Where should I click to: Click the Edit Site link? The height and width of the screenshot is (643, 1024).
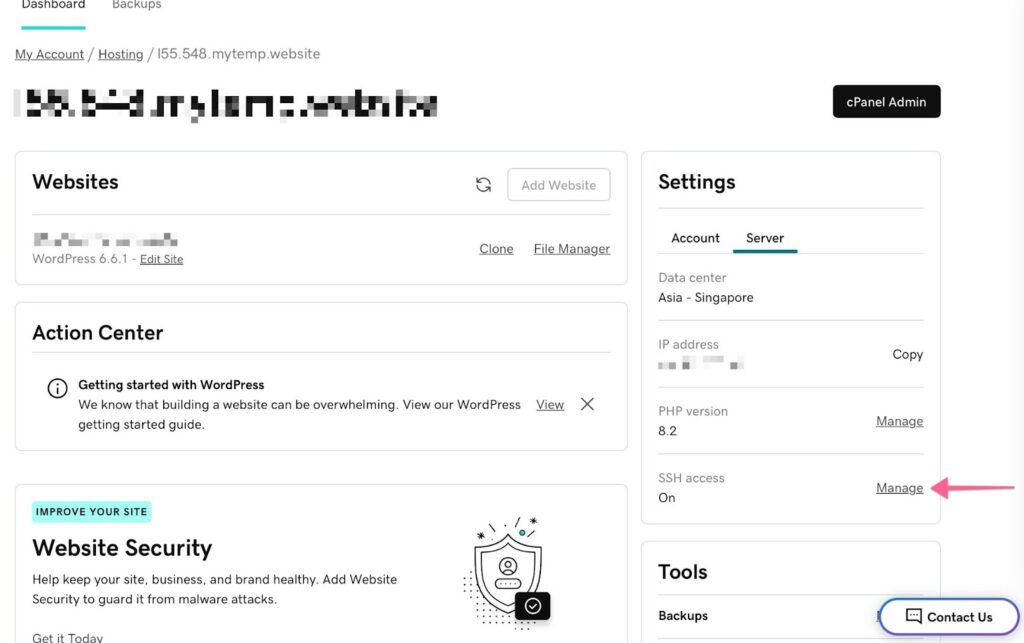pos(161,259)
